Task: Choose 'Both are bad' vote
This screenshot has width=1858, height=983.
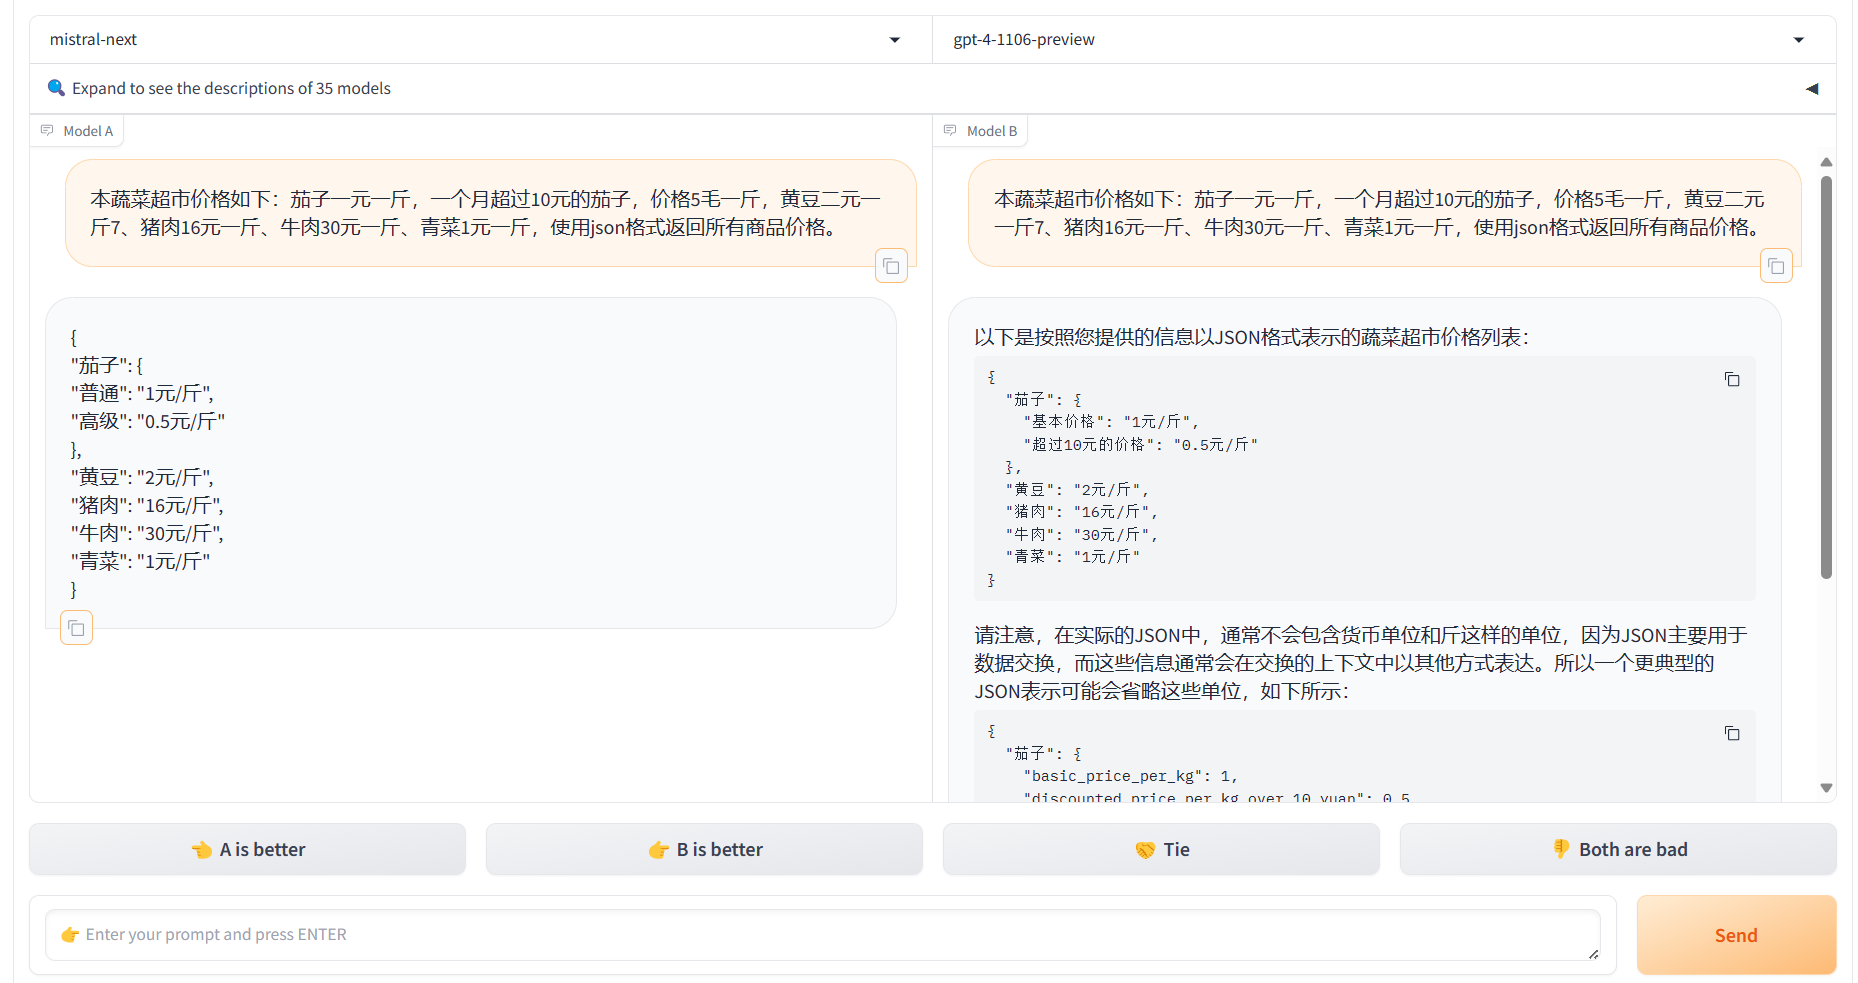Action: [1618, 849]
